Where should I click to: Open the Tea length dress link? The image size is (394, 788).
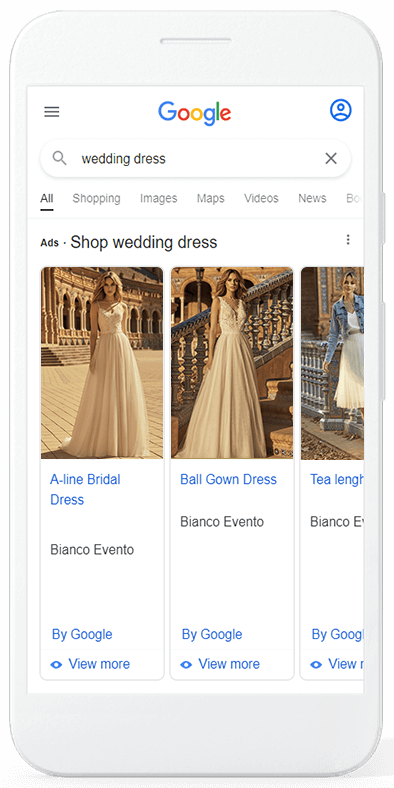(337, 479)
